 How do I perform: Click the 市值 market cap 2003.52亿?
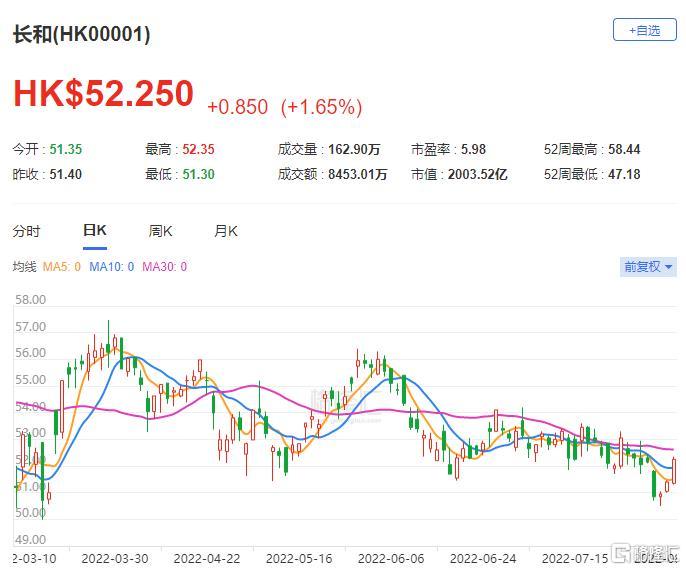click(477, 174)
